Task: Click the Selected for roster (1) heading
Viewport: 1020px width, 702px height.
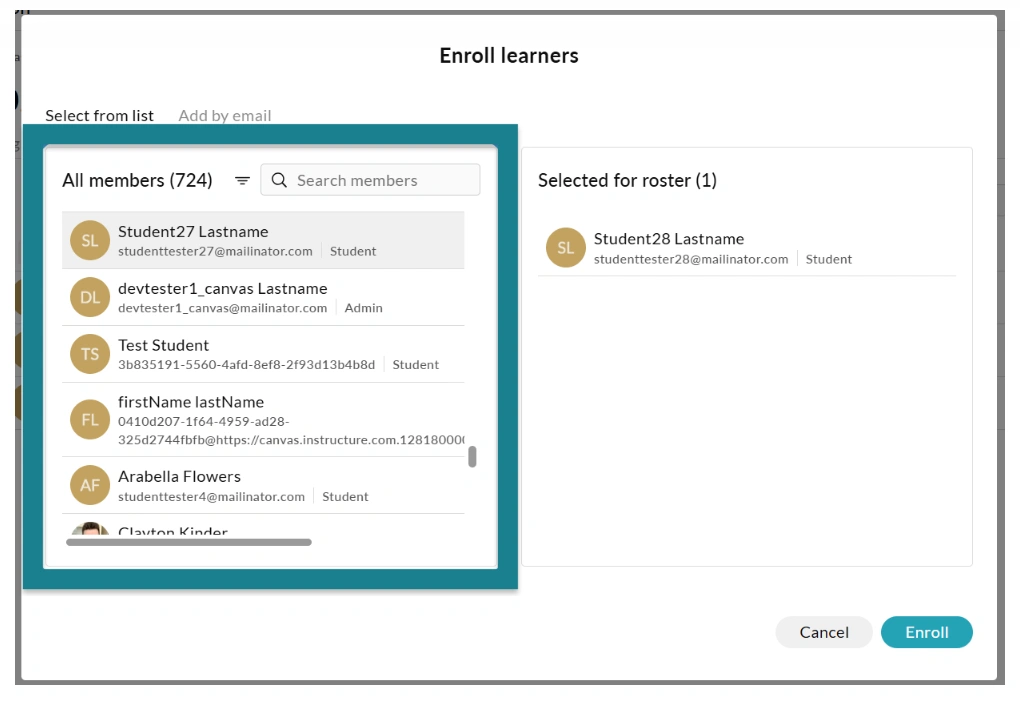Action: coord(627,180)
